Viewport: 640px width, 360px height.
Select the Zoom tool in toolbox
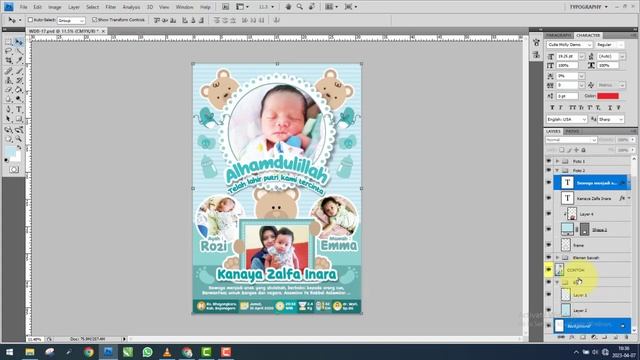19,139
